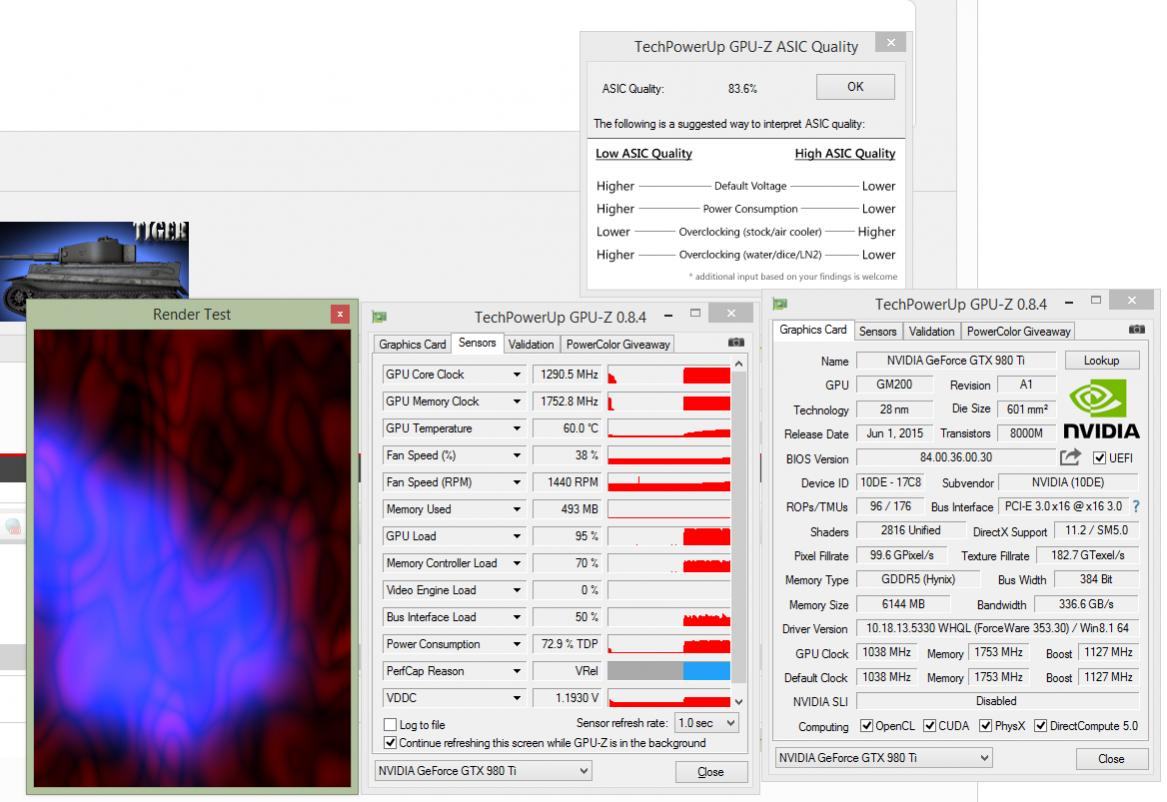Open PerfCap Reason sensor dropdown
The width and height of the screenshot is (1167, 802).
[x=517, y=670]
